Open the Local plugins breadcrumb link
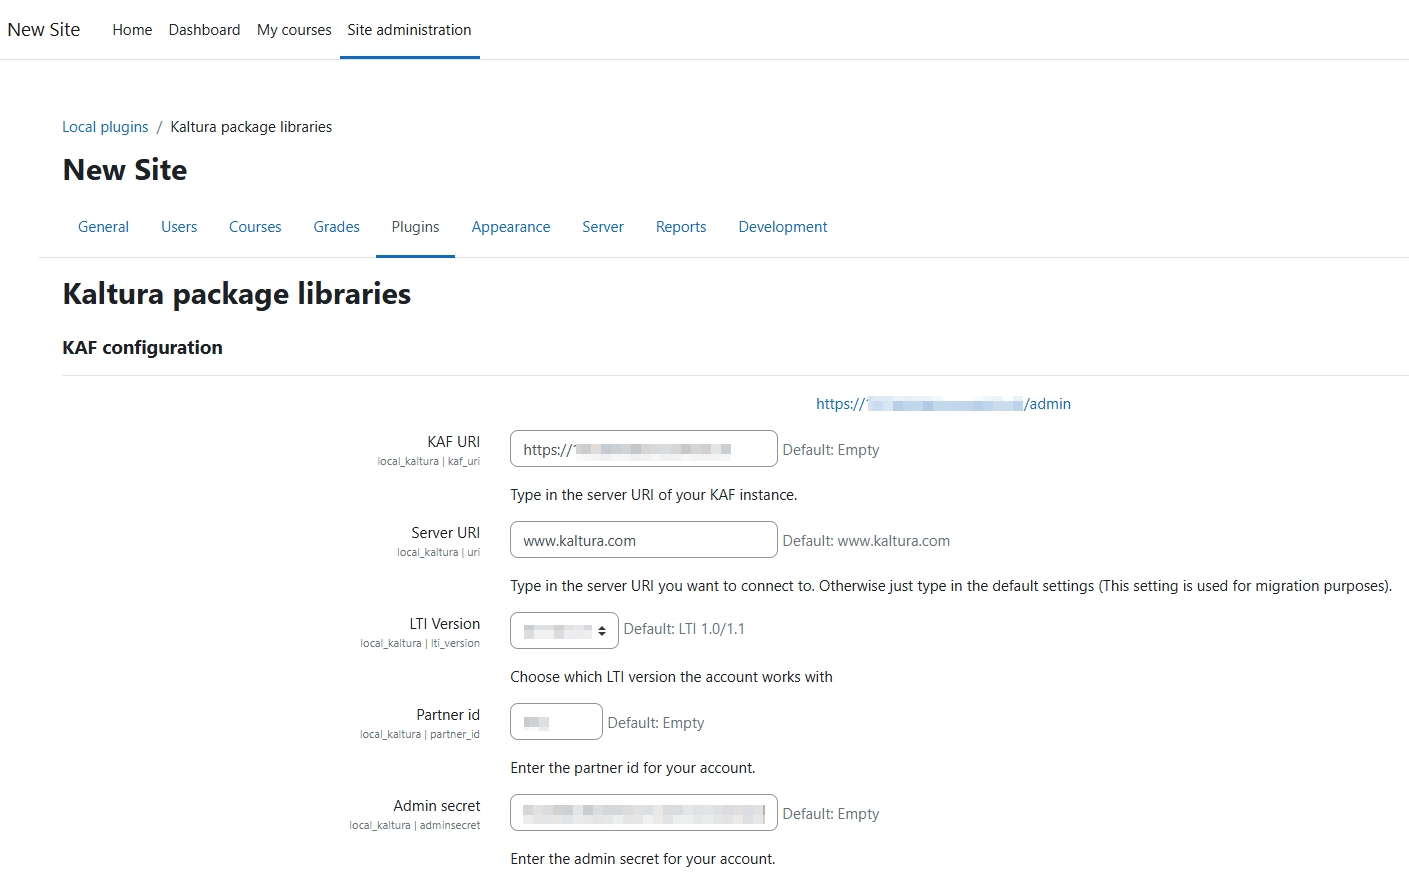Viewport: 1409px width, 874px height. (x=105, y=127)
